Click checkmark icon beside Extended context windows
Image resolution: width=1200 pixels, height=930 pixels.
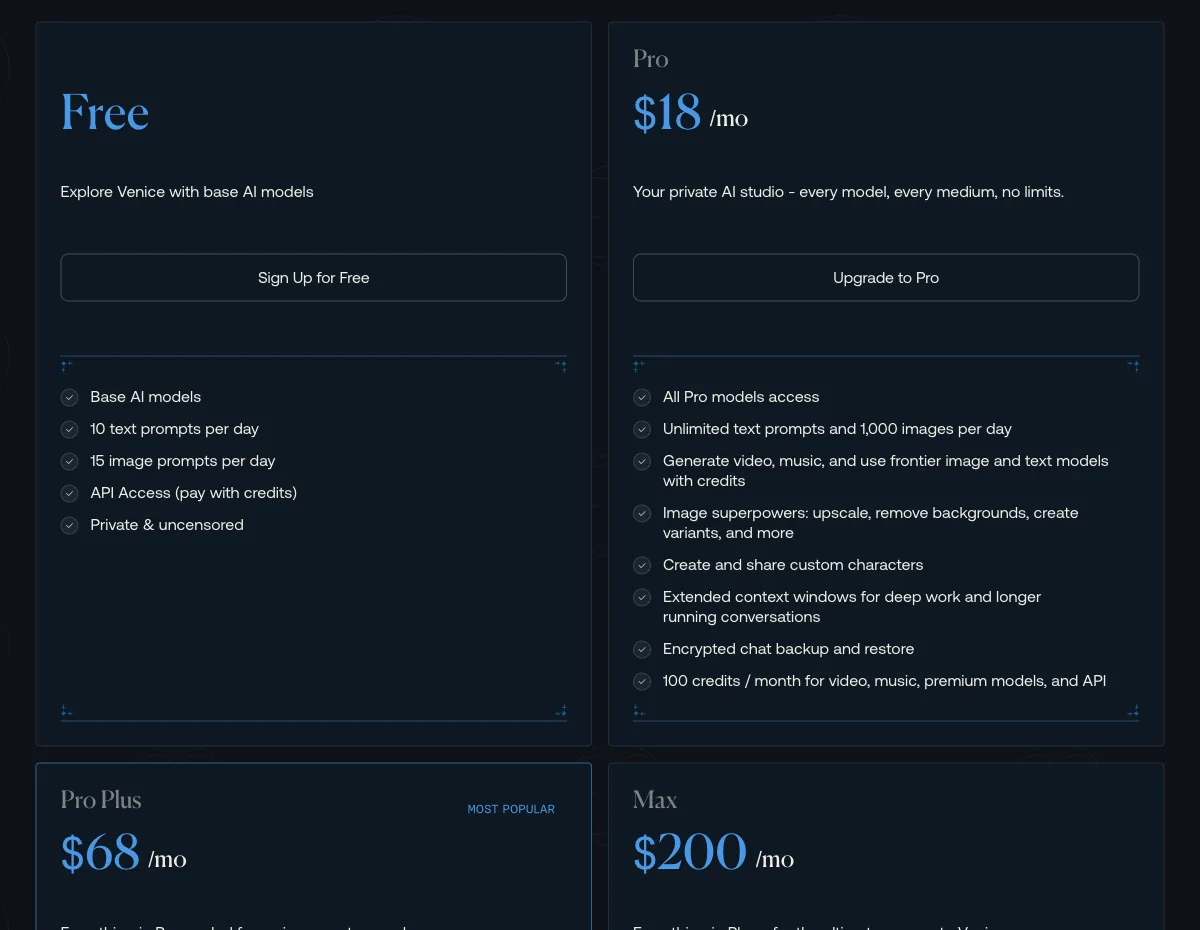[642, 597]
